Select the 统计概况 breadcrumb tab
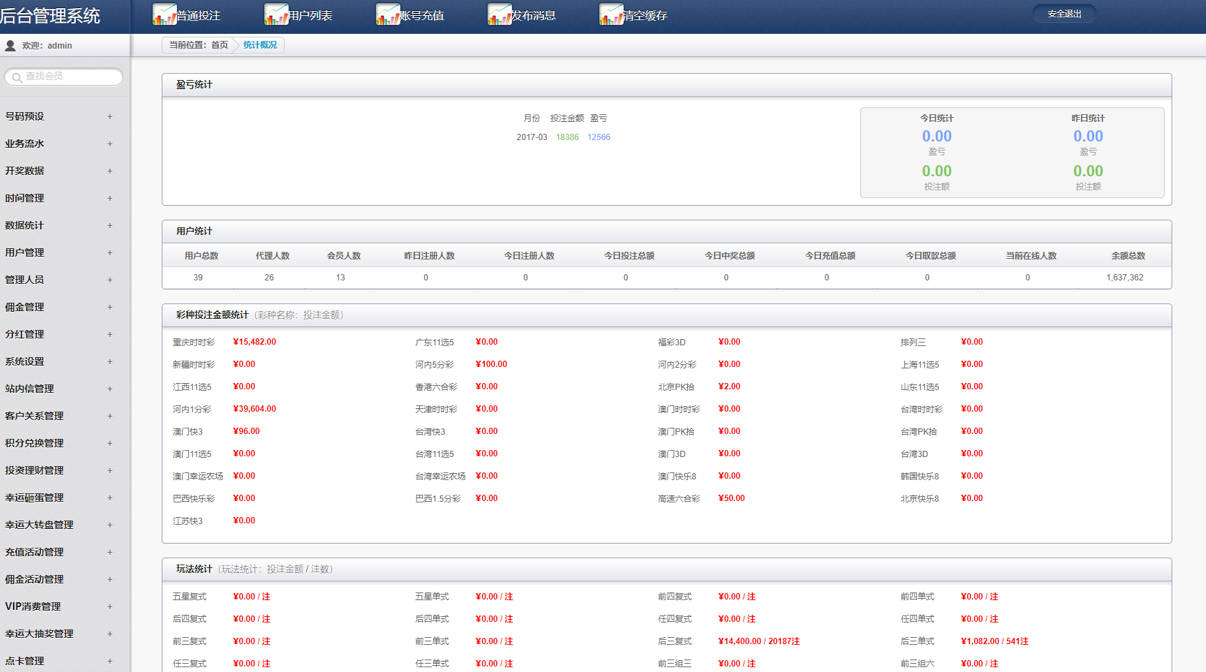1206x672 pixels. click(260, 45)
